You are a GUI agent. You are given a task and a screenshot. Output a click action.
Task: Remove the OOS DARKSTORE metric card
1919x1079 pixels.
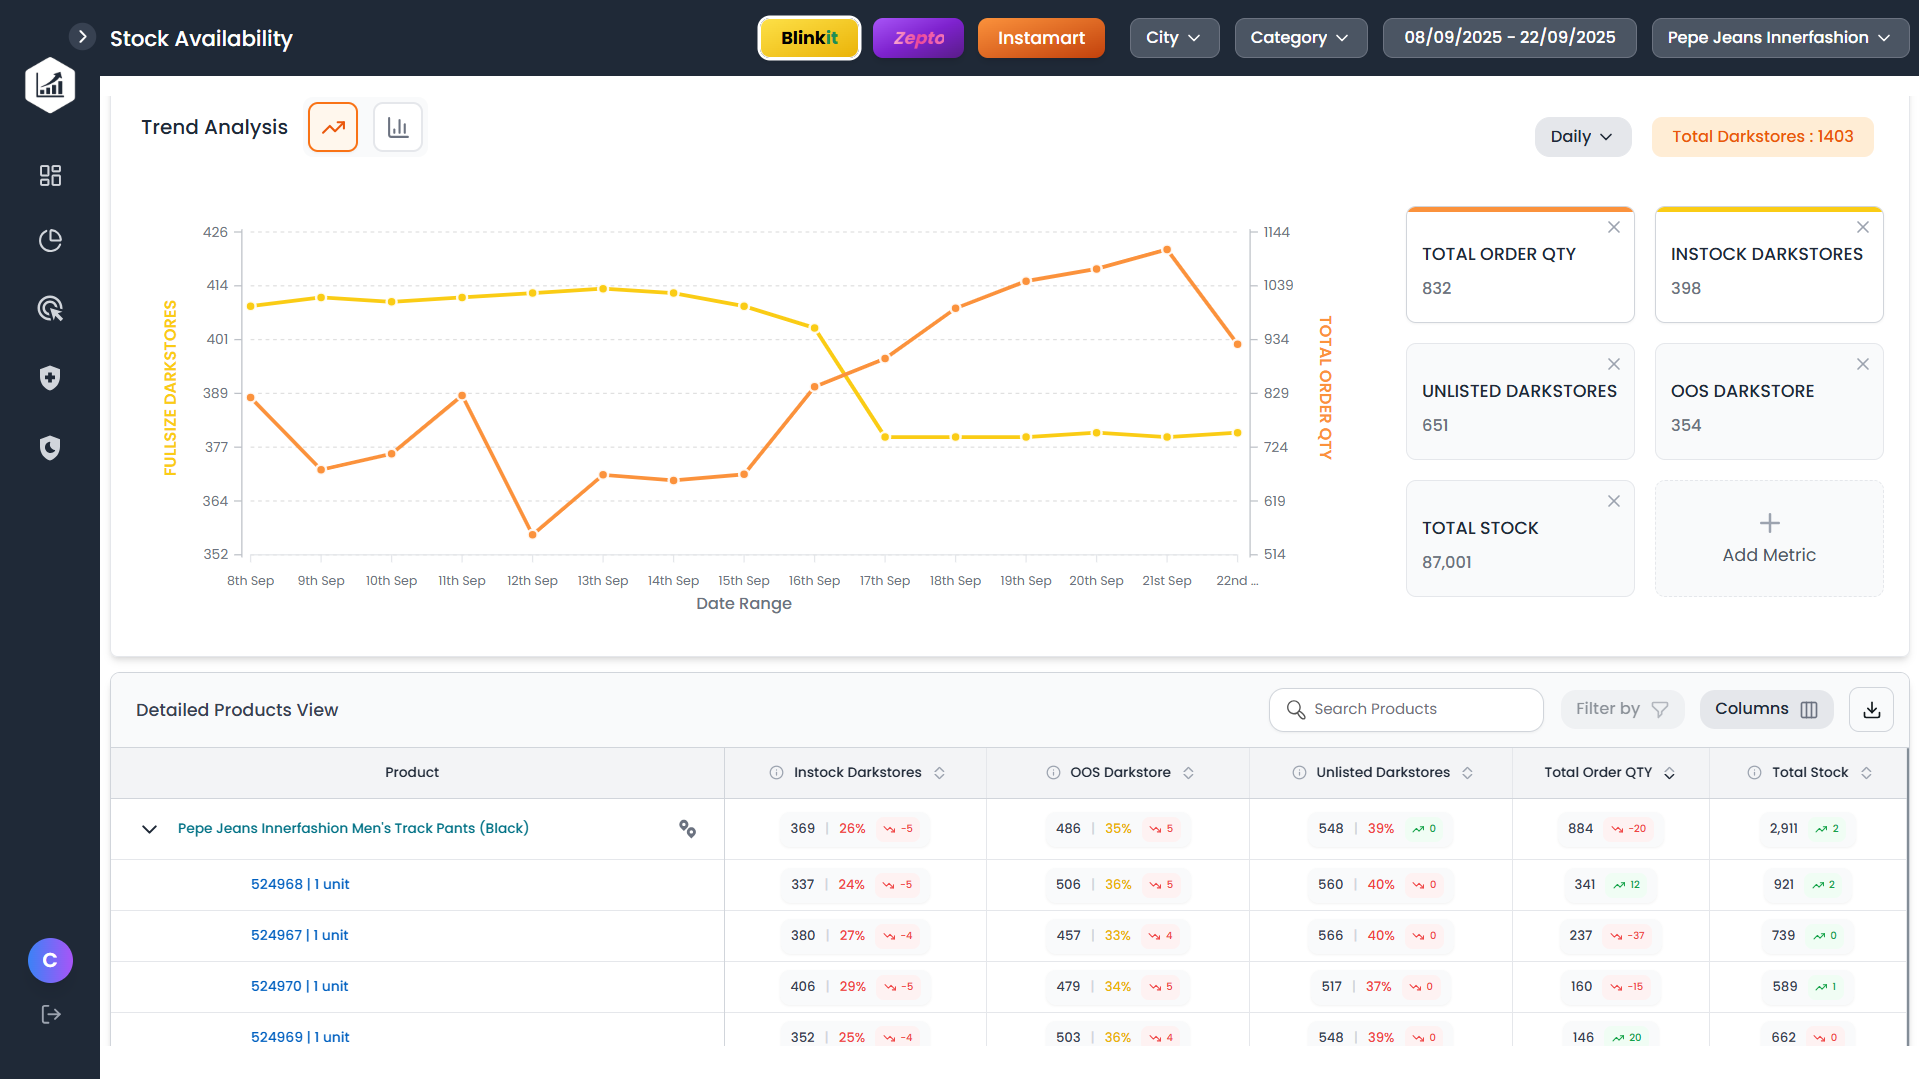1862,365
